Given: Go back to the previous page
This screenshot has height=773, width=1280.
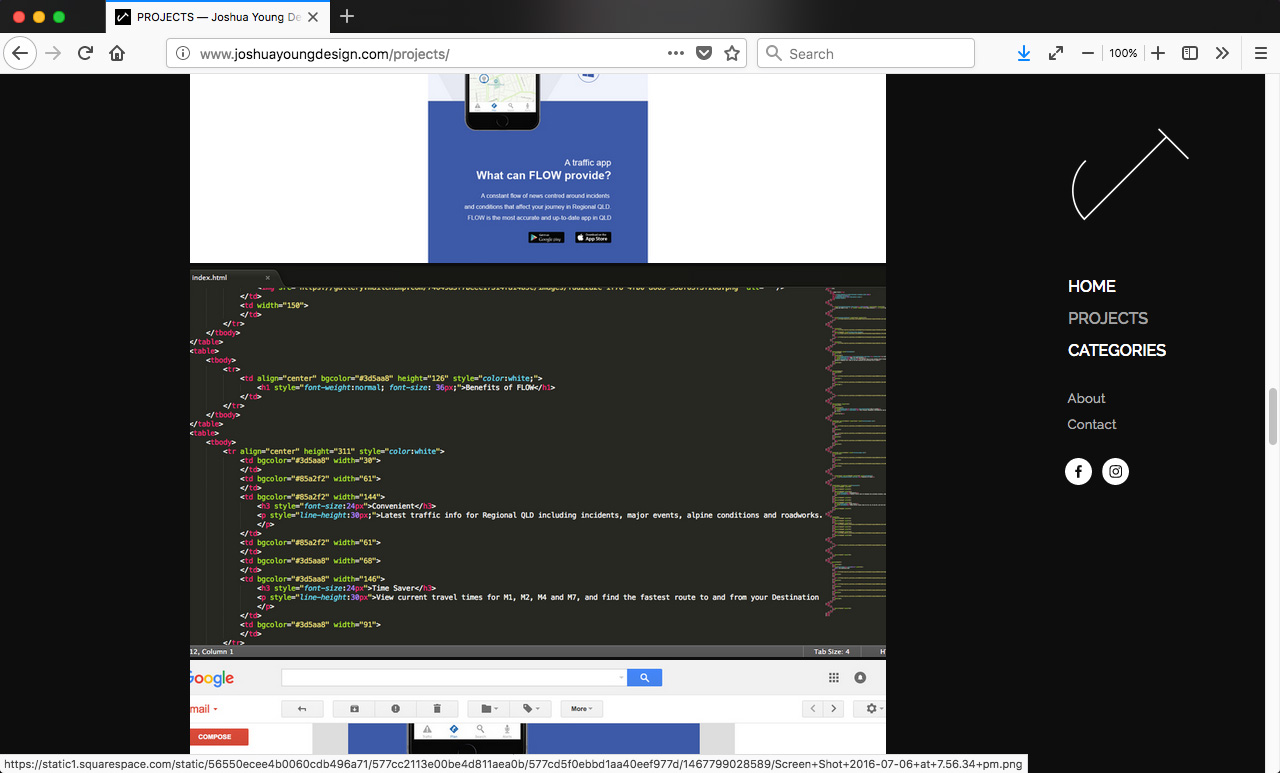Looking at the screenshot, I should [x=20, y=53].
